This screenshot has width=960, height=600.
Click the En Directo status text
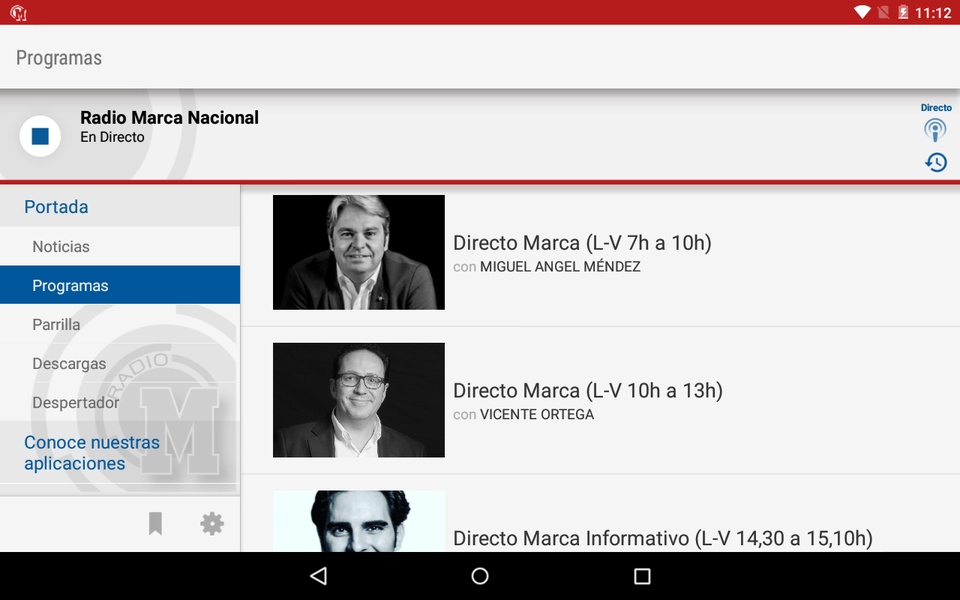point(113,137)
